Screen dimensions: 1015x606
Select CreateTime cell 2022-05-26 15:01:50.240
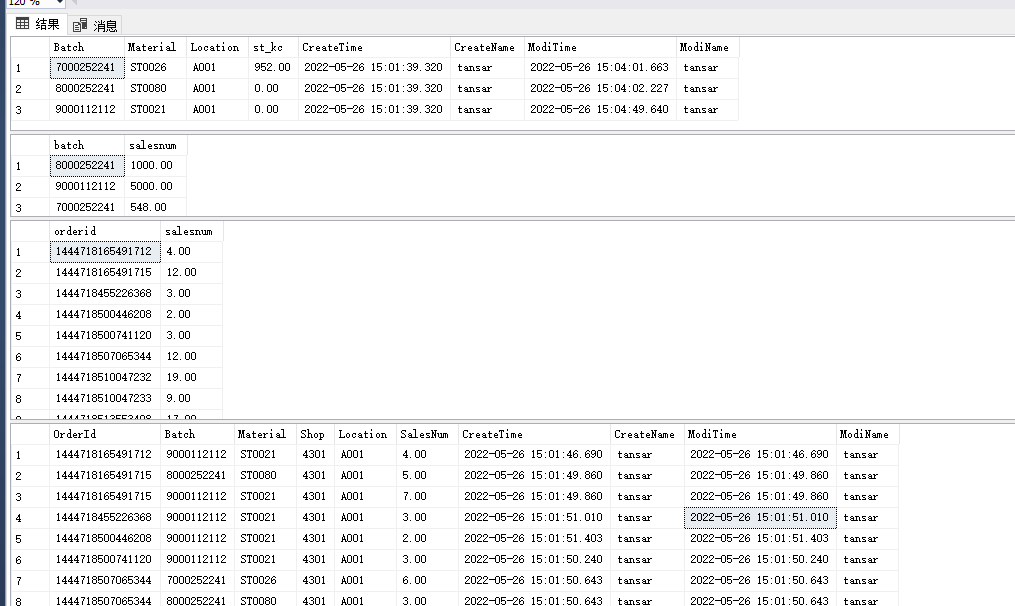(534, 559)
